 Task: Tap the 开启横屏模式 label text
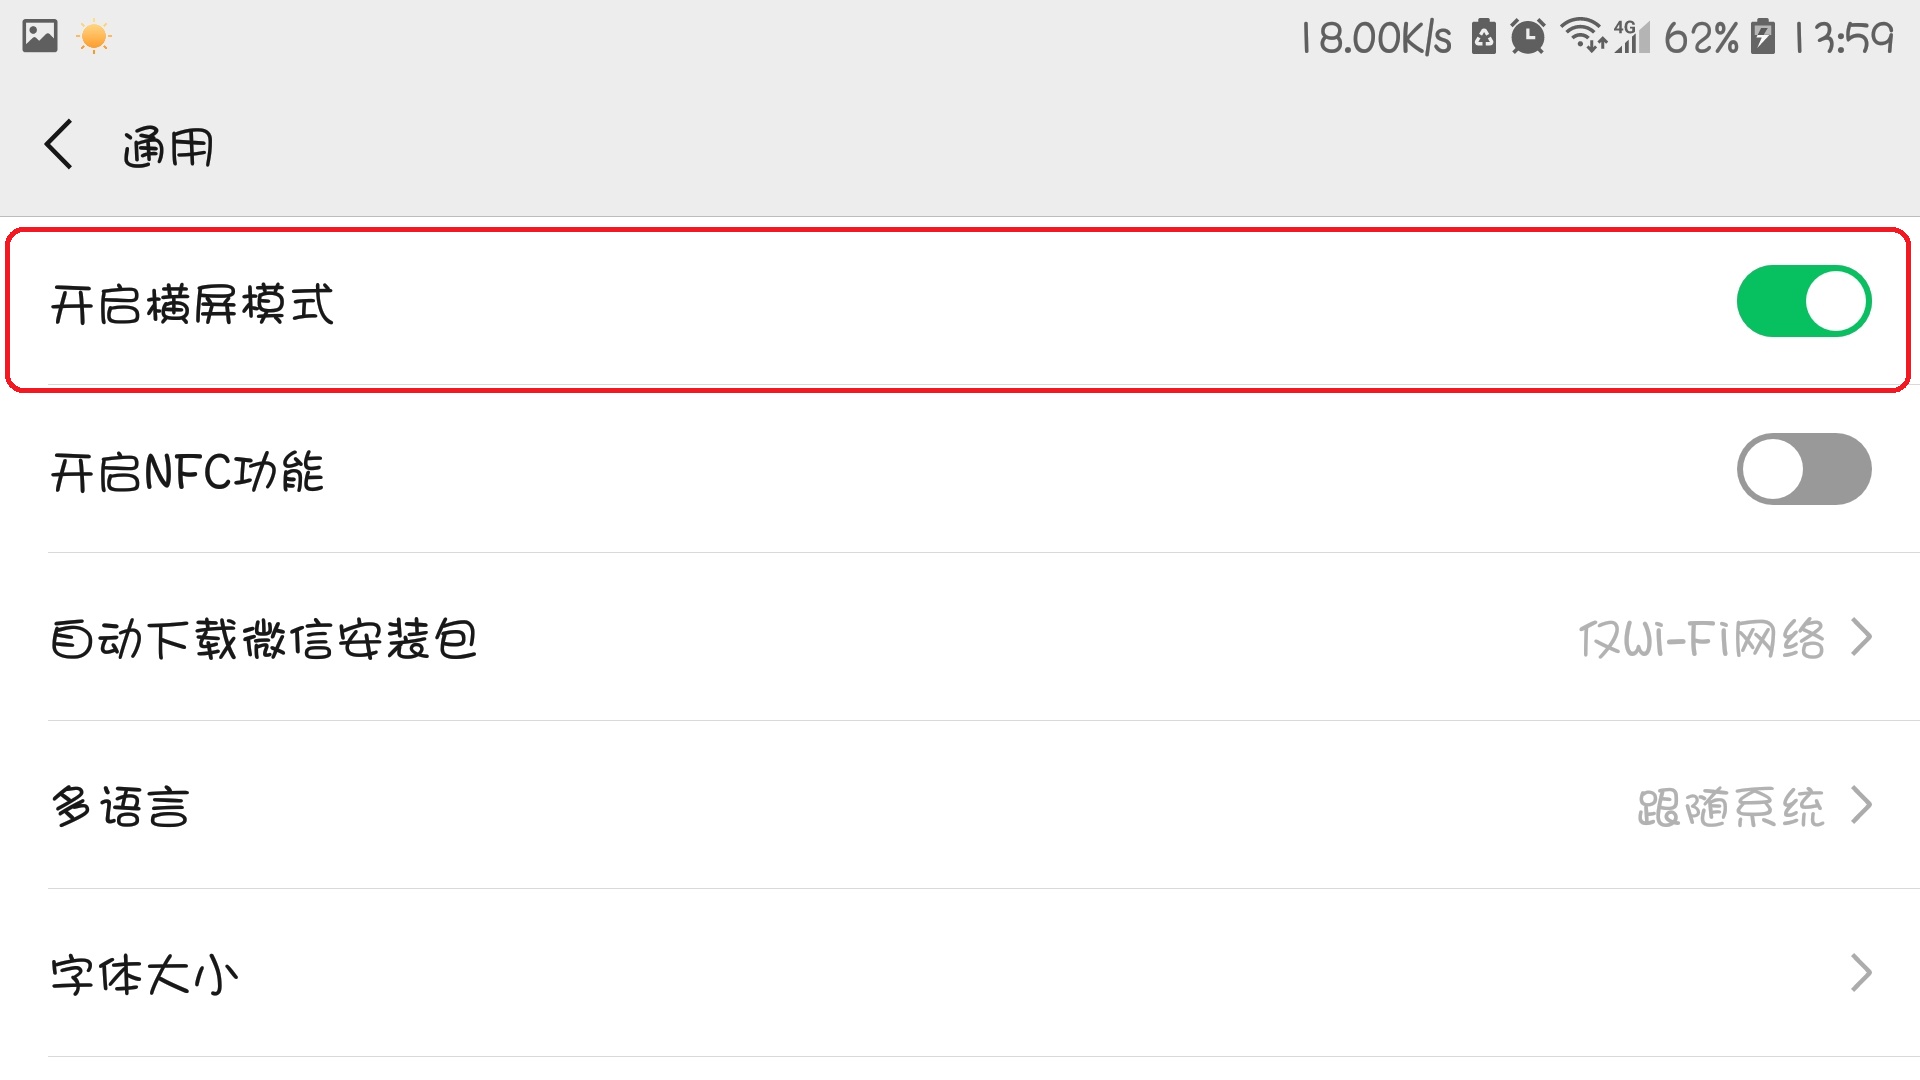pos(192,303)
